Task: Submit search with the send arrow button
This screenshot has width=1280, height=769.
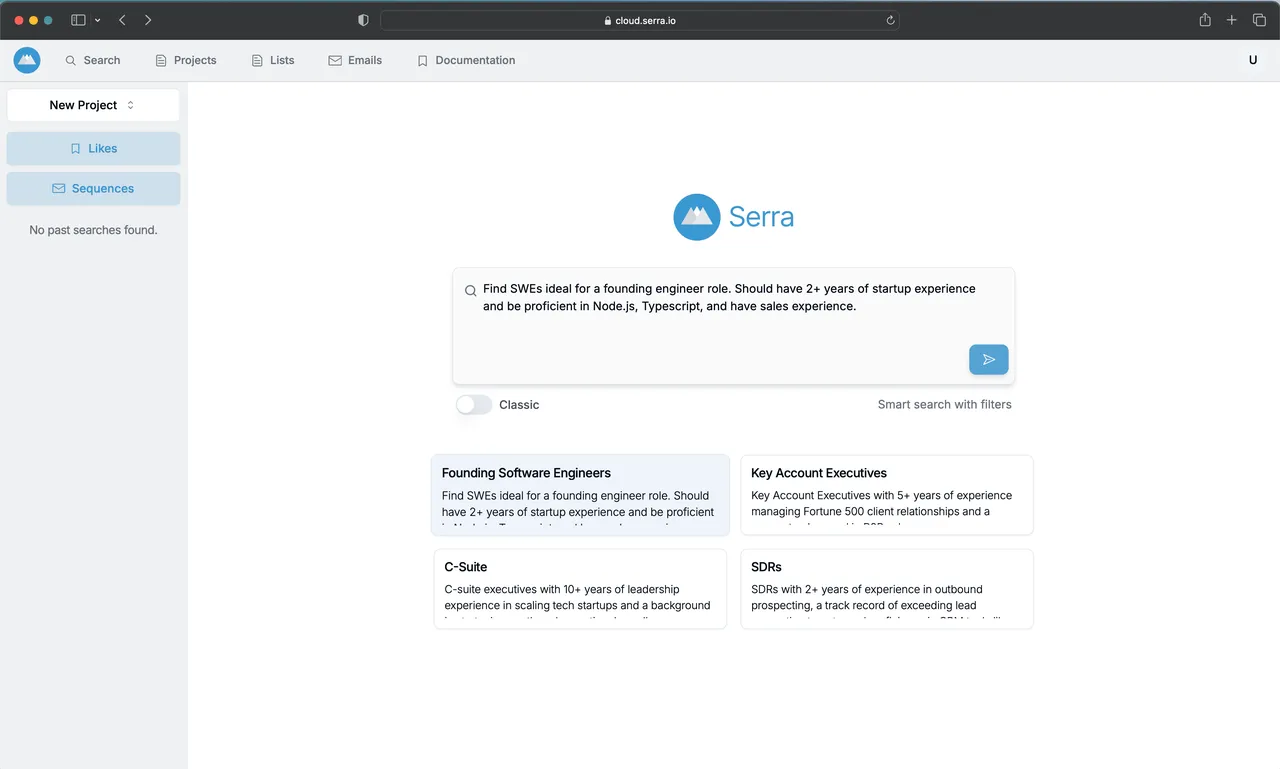Action: click(x=988, y=359)
